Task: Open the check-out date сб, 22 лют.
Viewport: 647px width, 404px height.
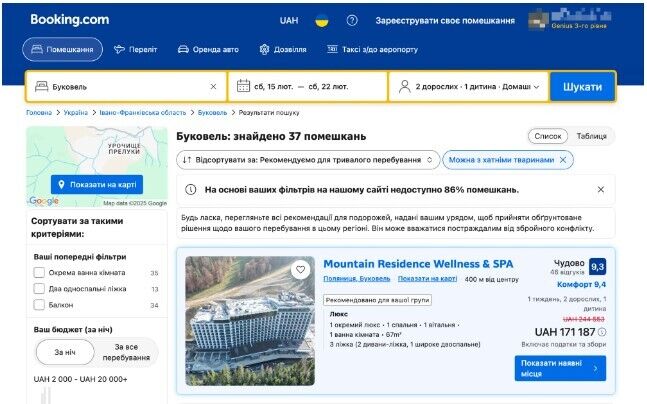Action: tap(328, 87)
